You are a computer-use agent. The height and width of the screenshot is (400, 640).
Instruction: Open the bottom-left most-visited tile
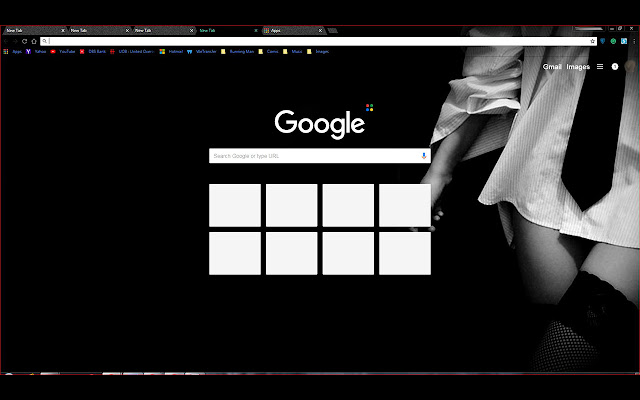click(x=235, y=253)
